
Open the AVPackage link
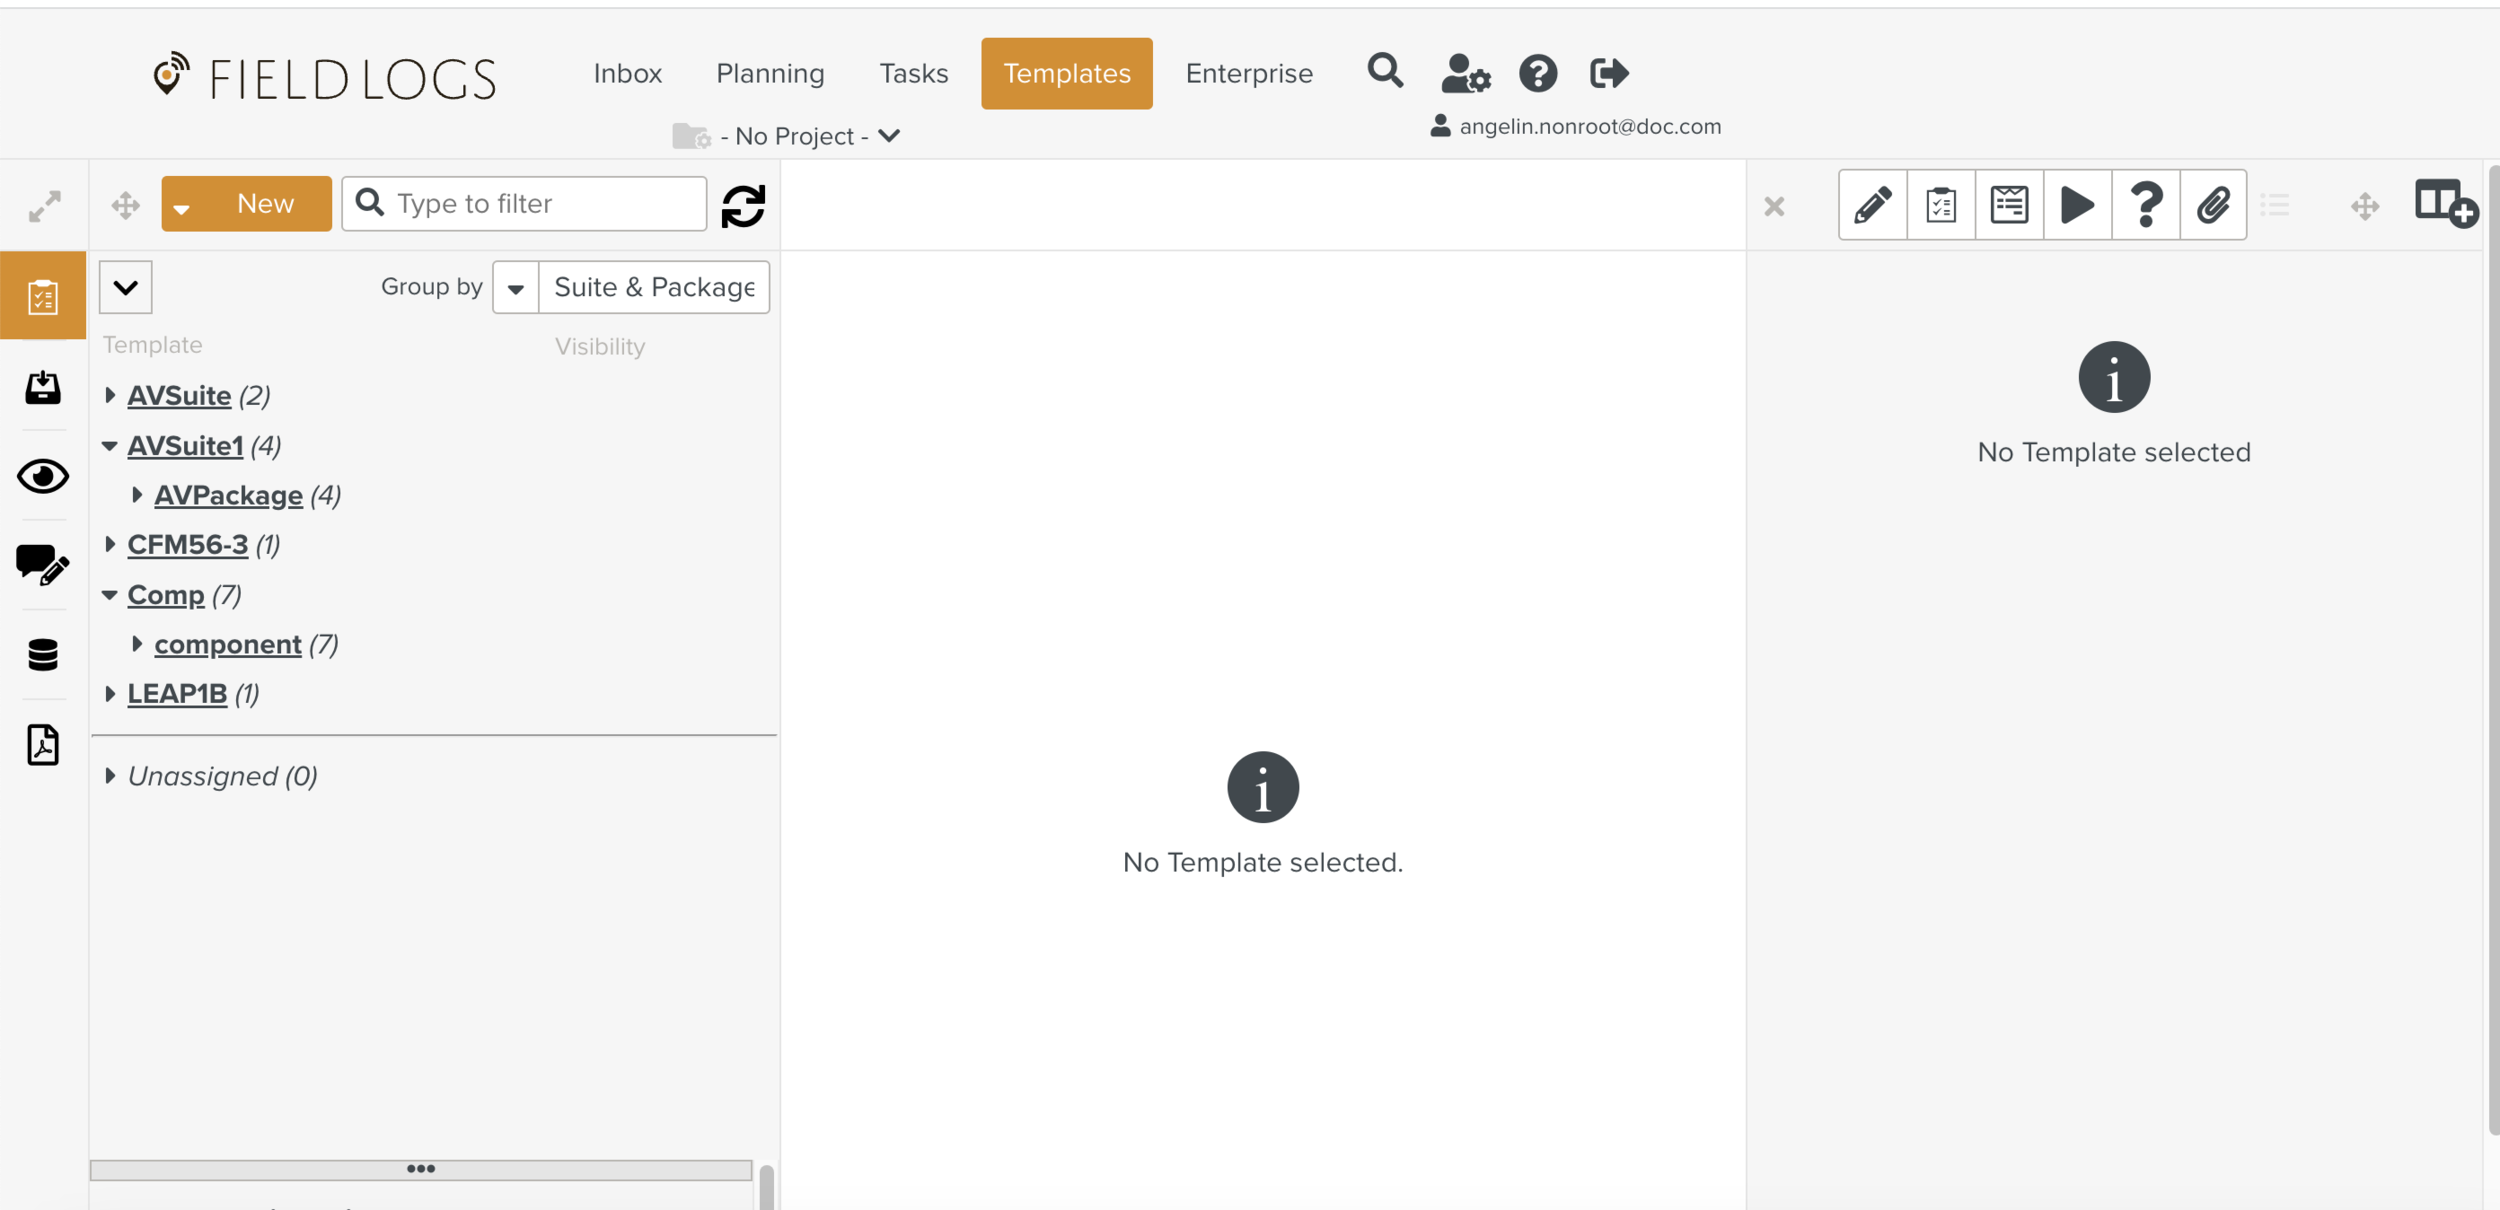pyautogui.click(x=228, y=496)
